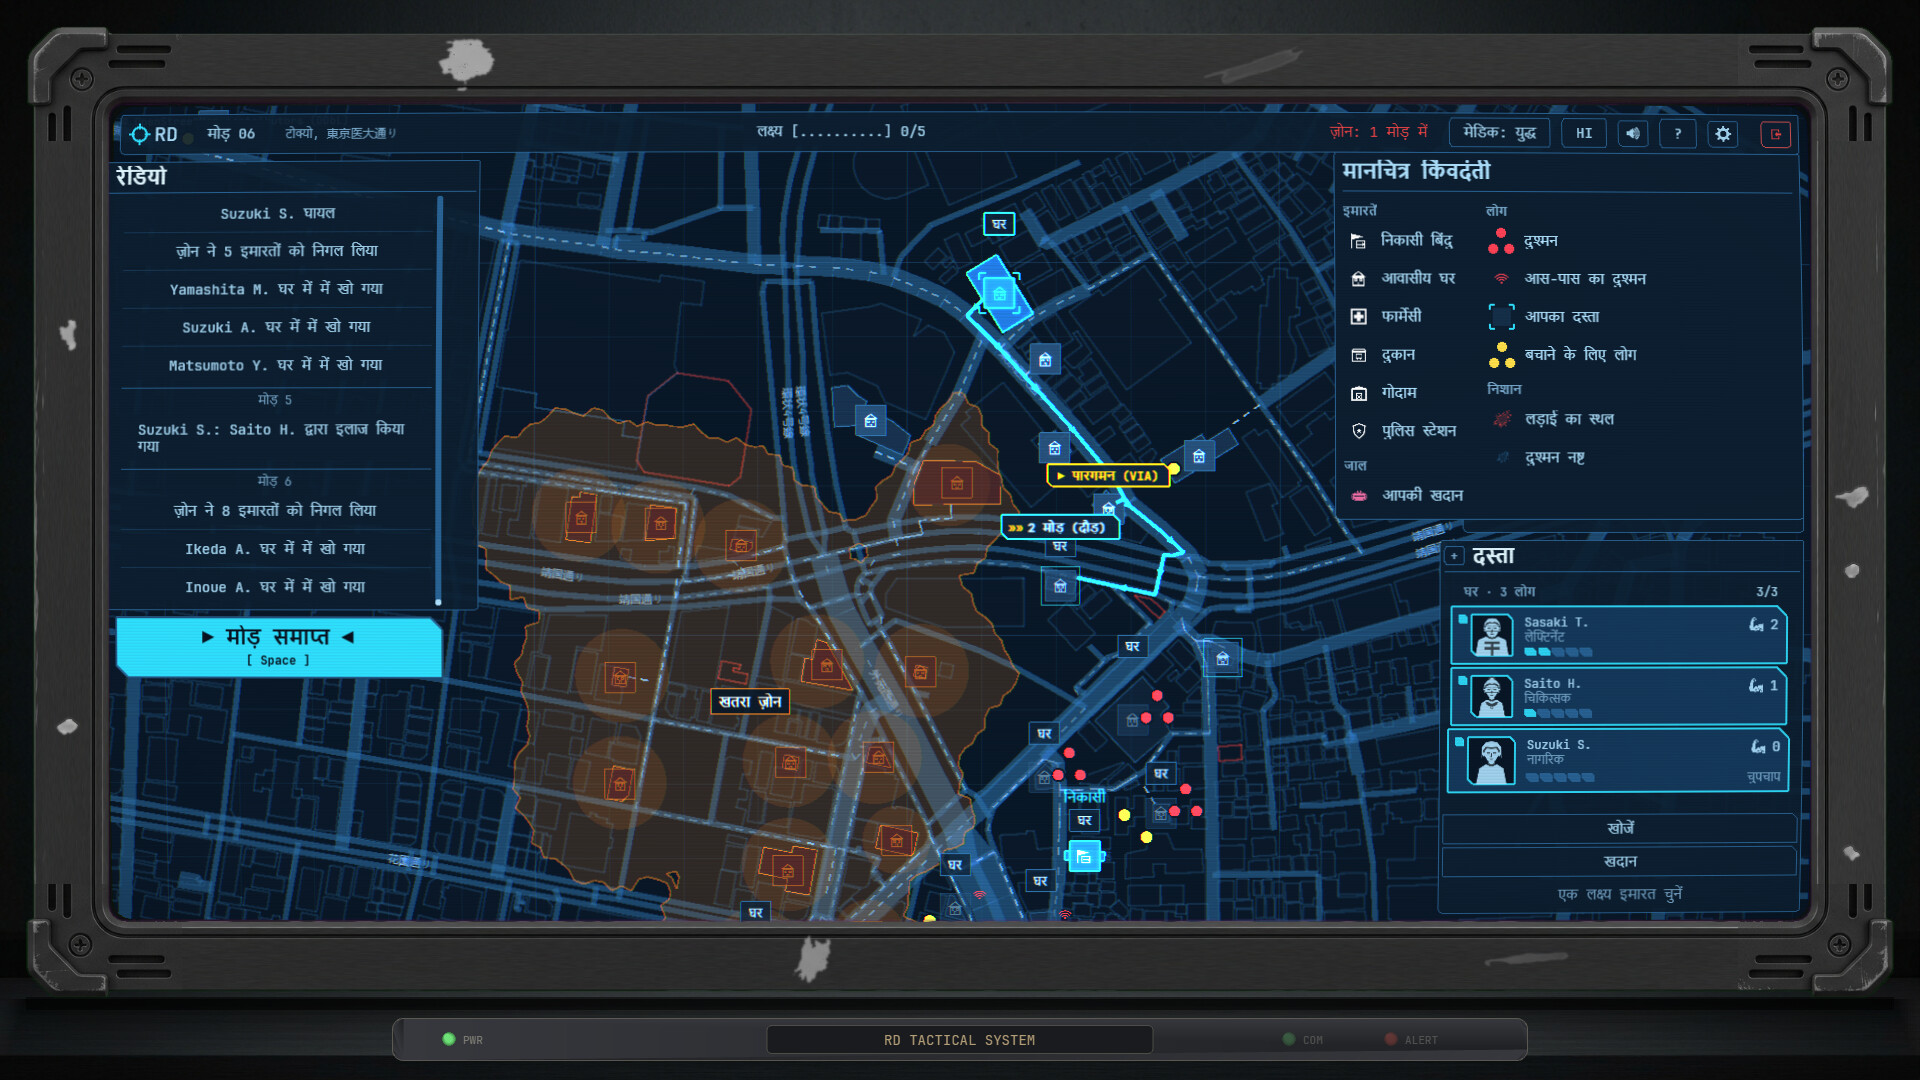Click the red exit door icon
Viewport: 1920px width, 1080px height.
pos(1776,133)
